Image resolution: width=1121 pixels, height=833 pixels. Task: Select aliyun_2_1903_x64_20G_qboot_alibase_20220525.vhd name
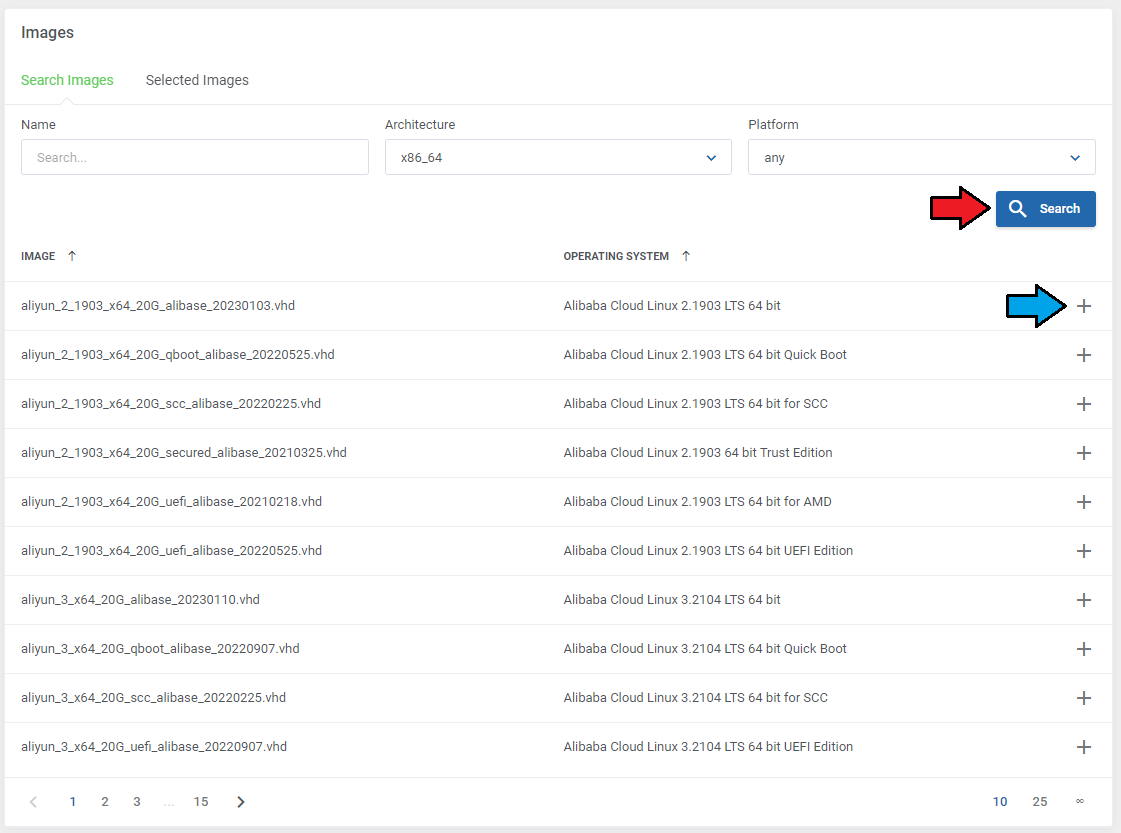(178, 355)
